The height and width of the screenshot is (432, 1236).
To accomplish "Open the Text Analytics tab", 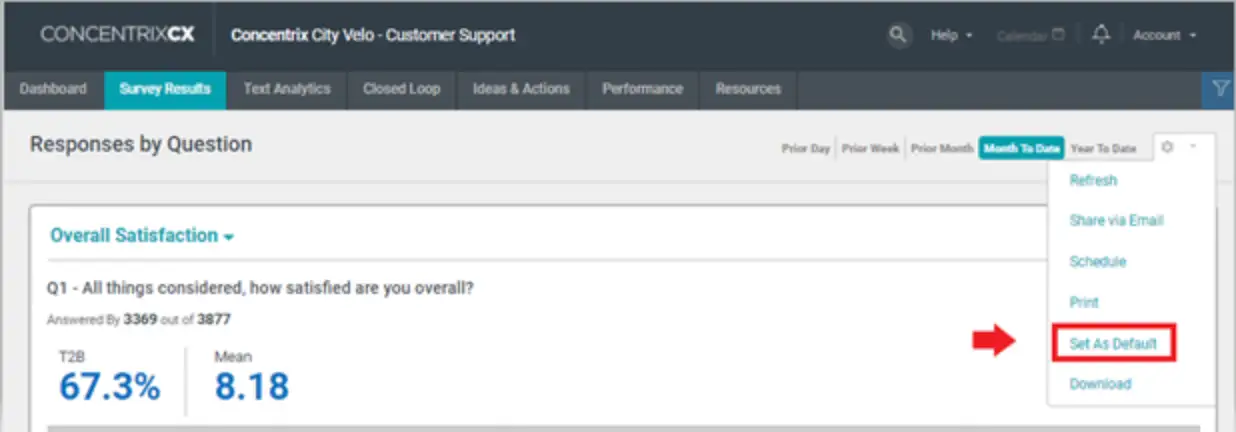I will (287, 89).
